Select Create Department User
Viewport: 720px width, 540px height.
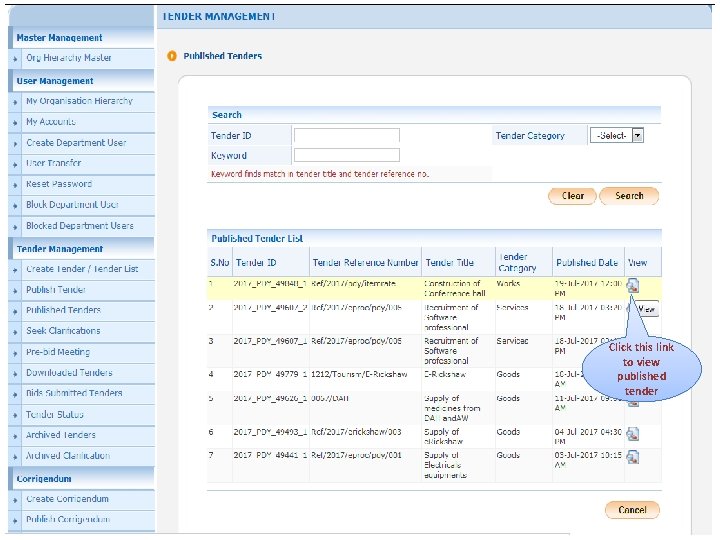[76, 143]
